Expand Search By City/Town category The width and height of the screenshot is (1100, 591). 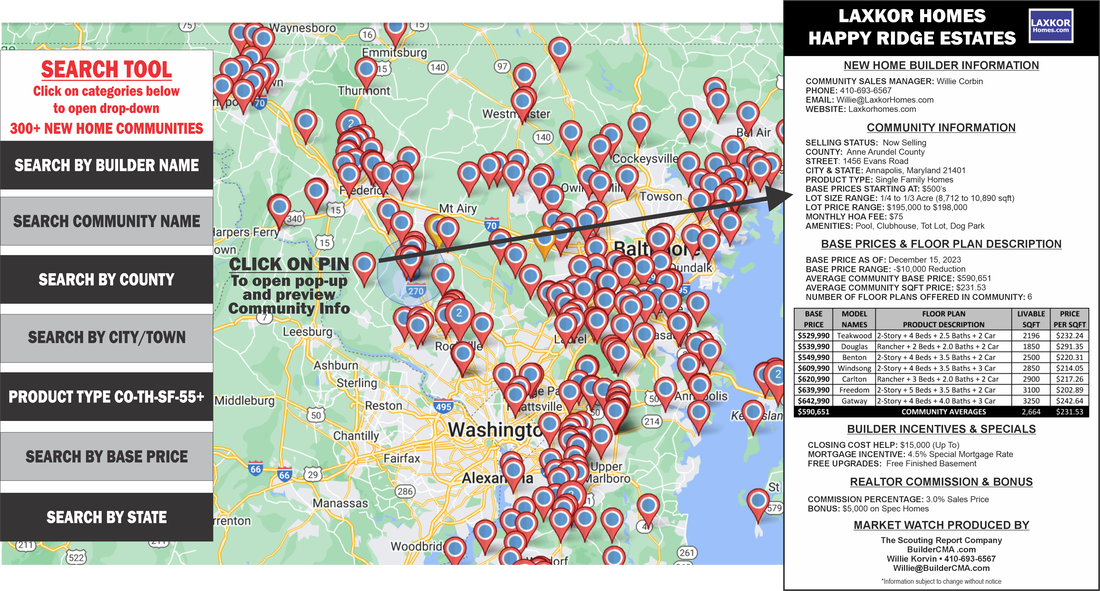(107, 338)
